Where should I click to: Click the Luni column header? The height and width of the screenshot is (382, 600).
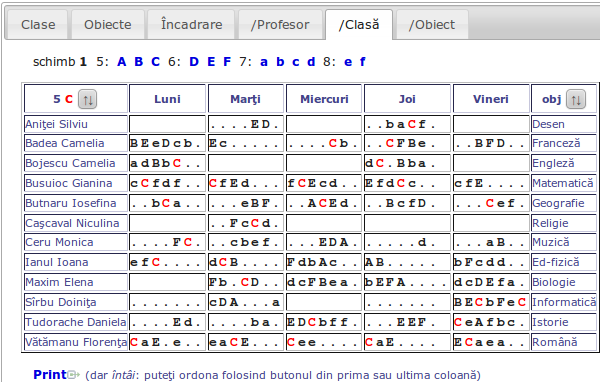(x=167, y=99)
